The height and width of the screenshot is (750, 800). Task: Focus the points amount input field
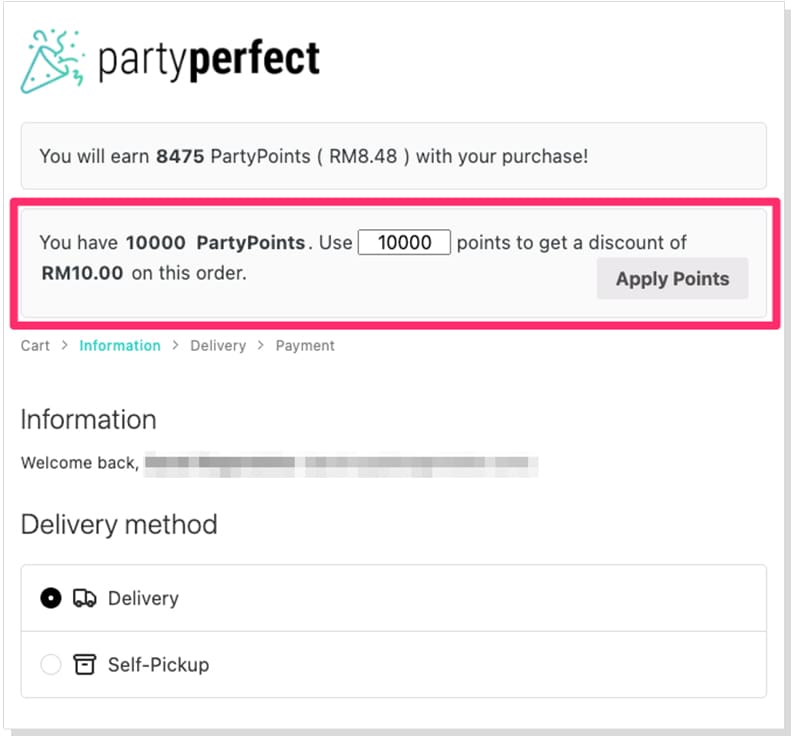point(404,242)
